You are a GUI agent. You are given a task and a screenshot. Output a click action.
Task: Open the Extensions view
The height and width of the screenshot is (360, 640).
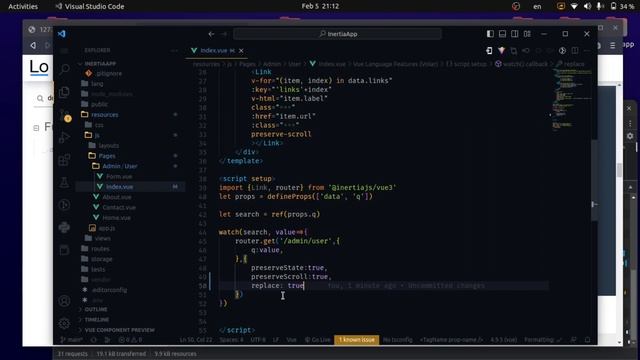[64, 160]
